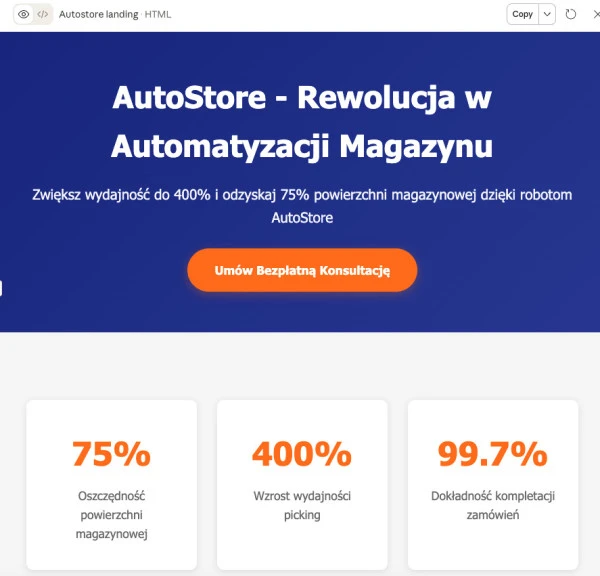Click 'Dokładność kompletacji zamówień' caption
The height and width of the screenshot is (576, 600).
pyautogui.click(x=493, y=505)
